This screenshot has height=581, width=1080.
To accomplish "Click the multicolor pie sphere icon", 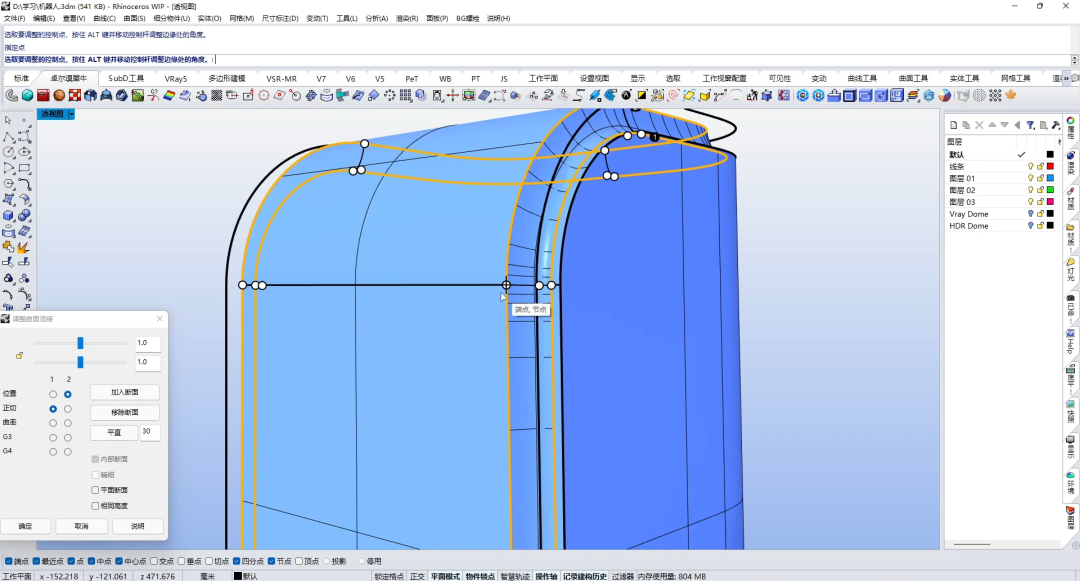I will (x=944, y=96).
